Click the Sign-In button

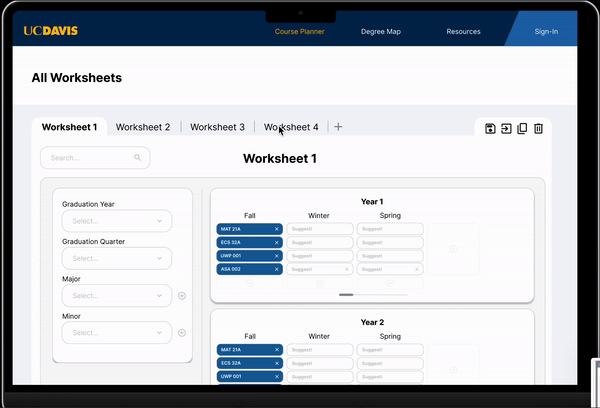[546, 31]
